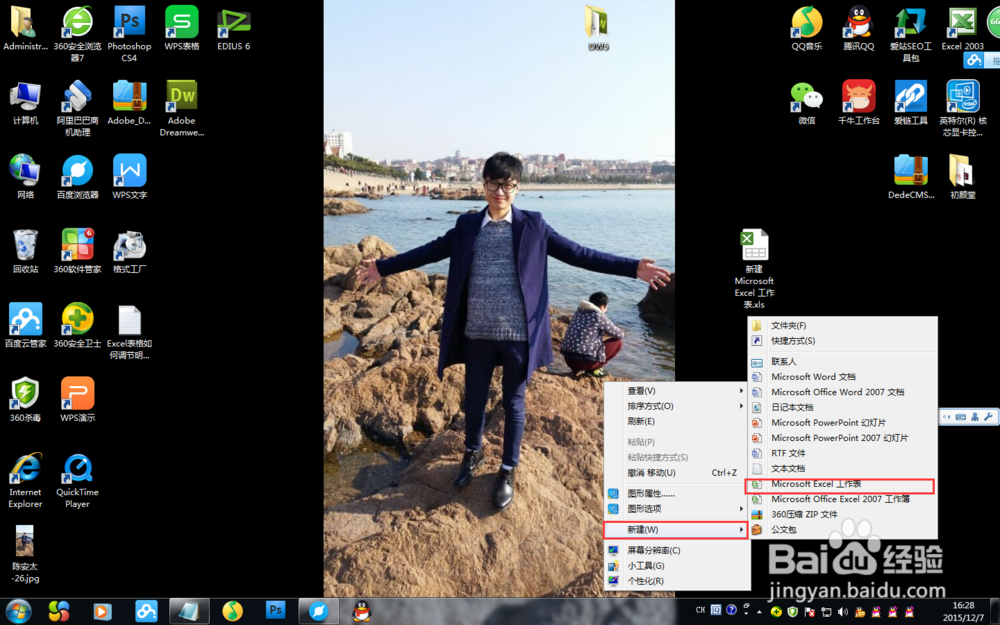The height and width of the screenshot is (625, 1000).
Task: Select the 陈安太-26.jpg image thumbnail
Action: [25, 554]
